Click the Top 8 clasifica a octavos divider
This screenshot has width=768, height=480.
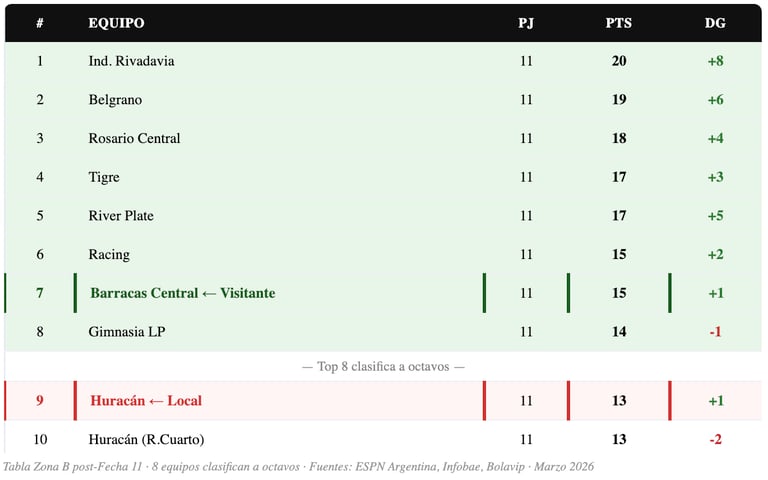pos(383,367)
